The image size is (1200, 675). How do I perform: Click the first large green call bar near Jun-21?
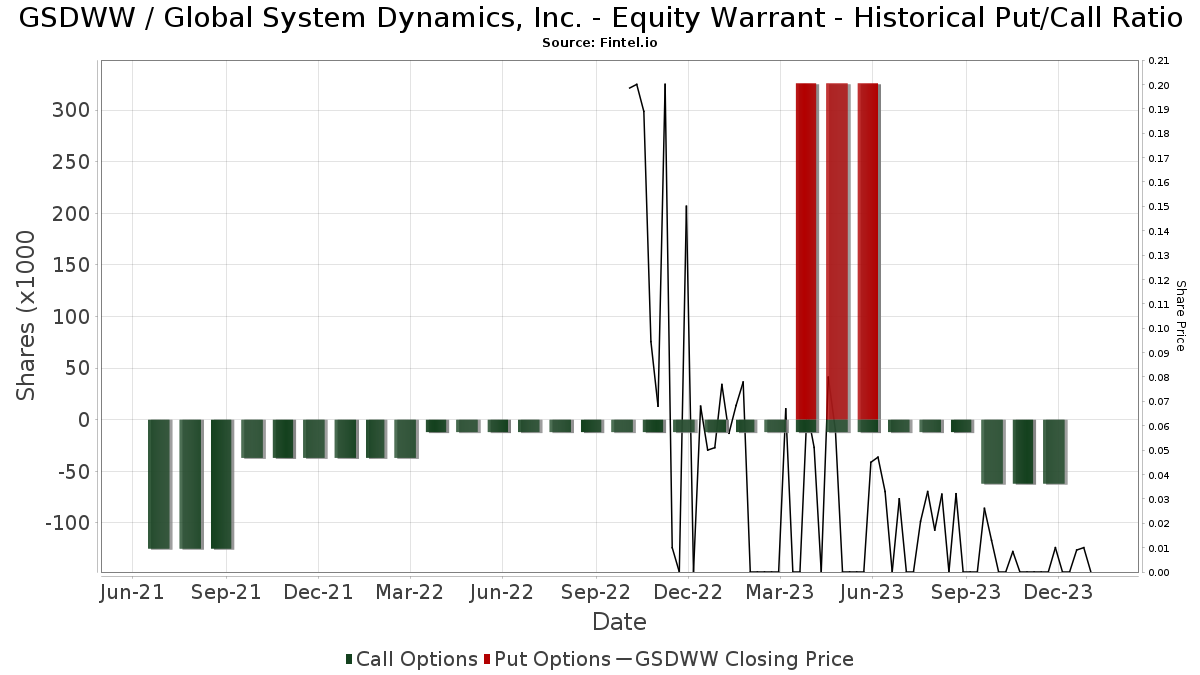tap(160, 484)
